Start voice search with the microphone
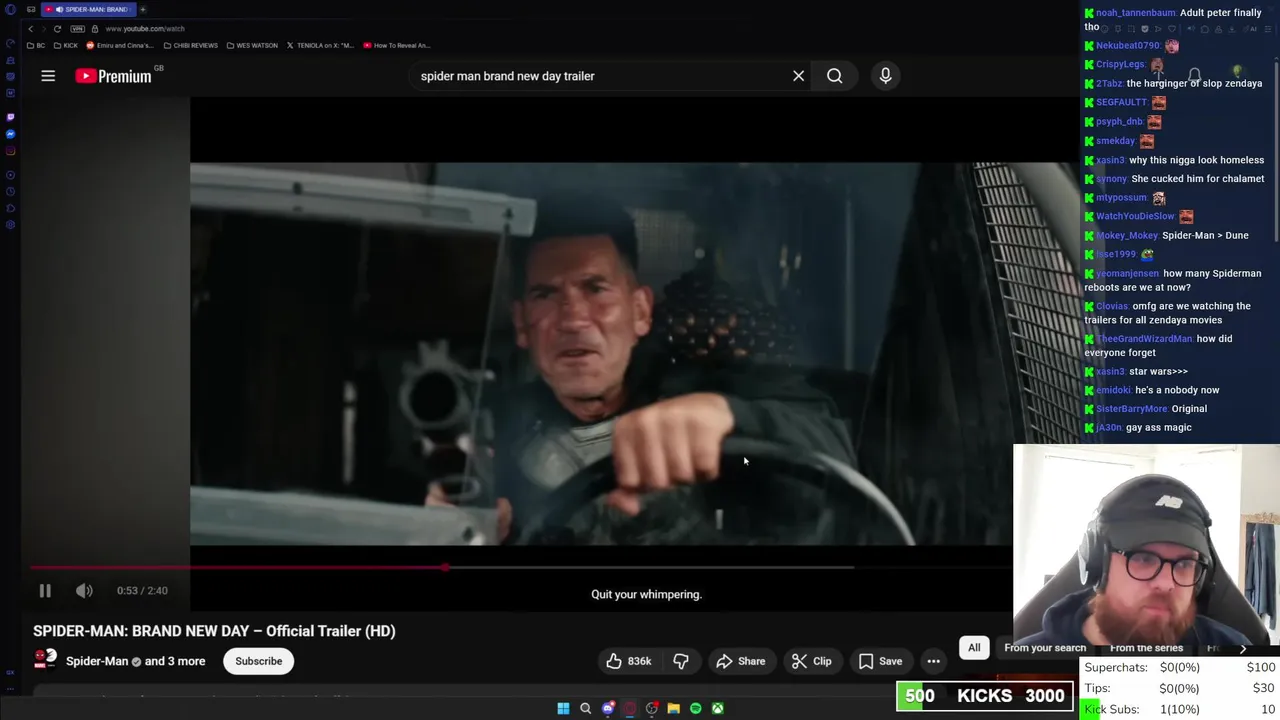 885,76
